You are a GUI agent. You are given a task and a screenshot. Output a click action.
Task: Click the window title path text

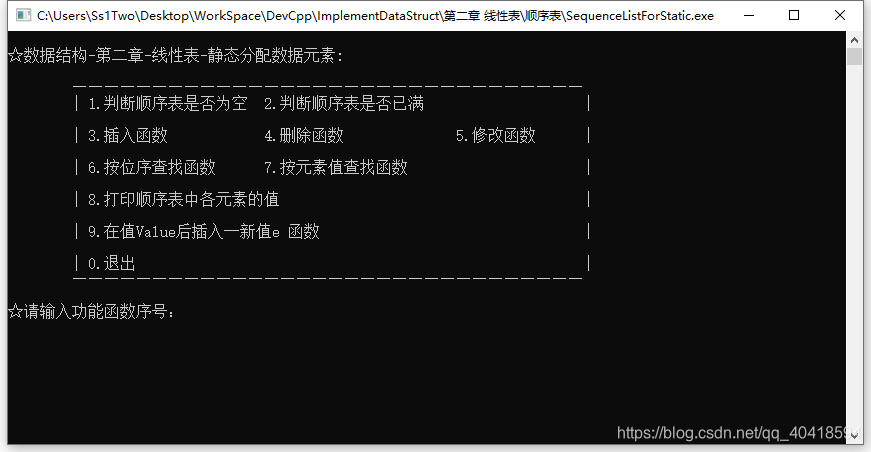pyautogui.click(x=376, y=16)
